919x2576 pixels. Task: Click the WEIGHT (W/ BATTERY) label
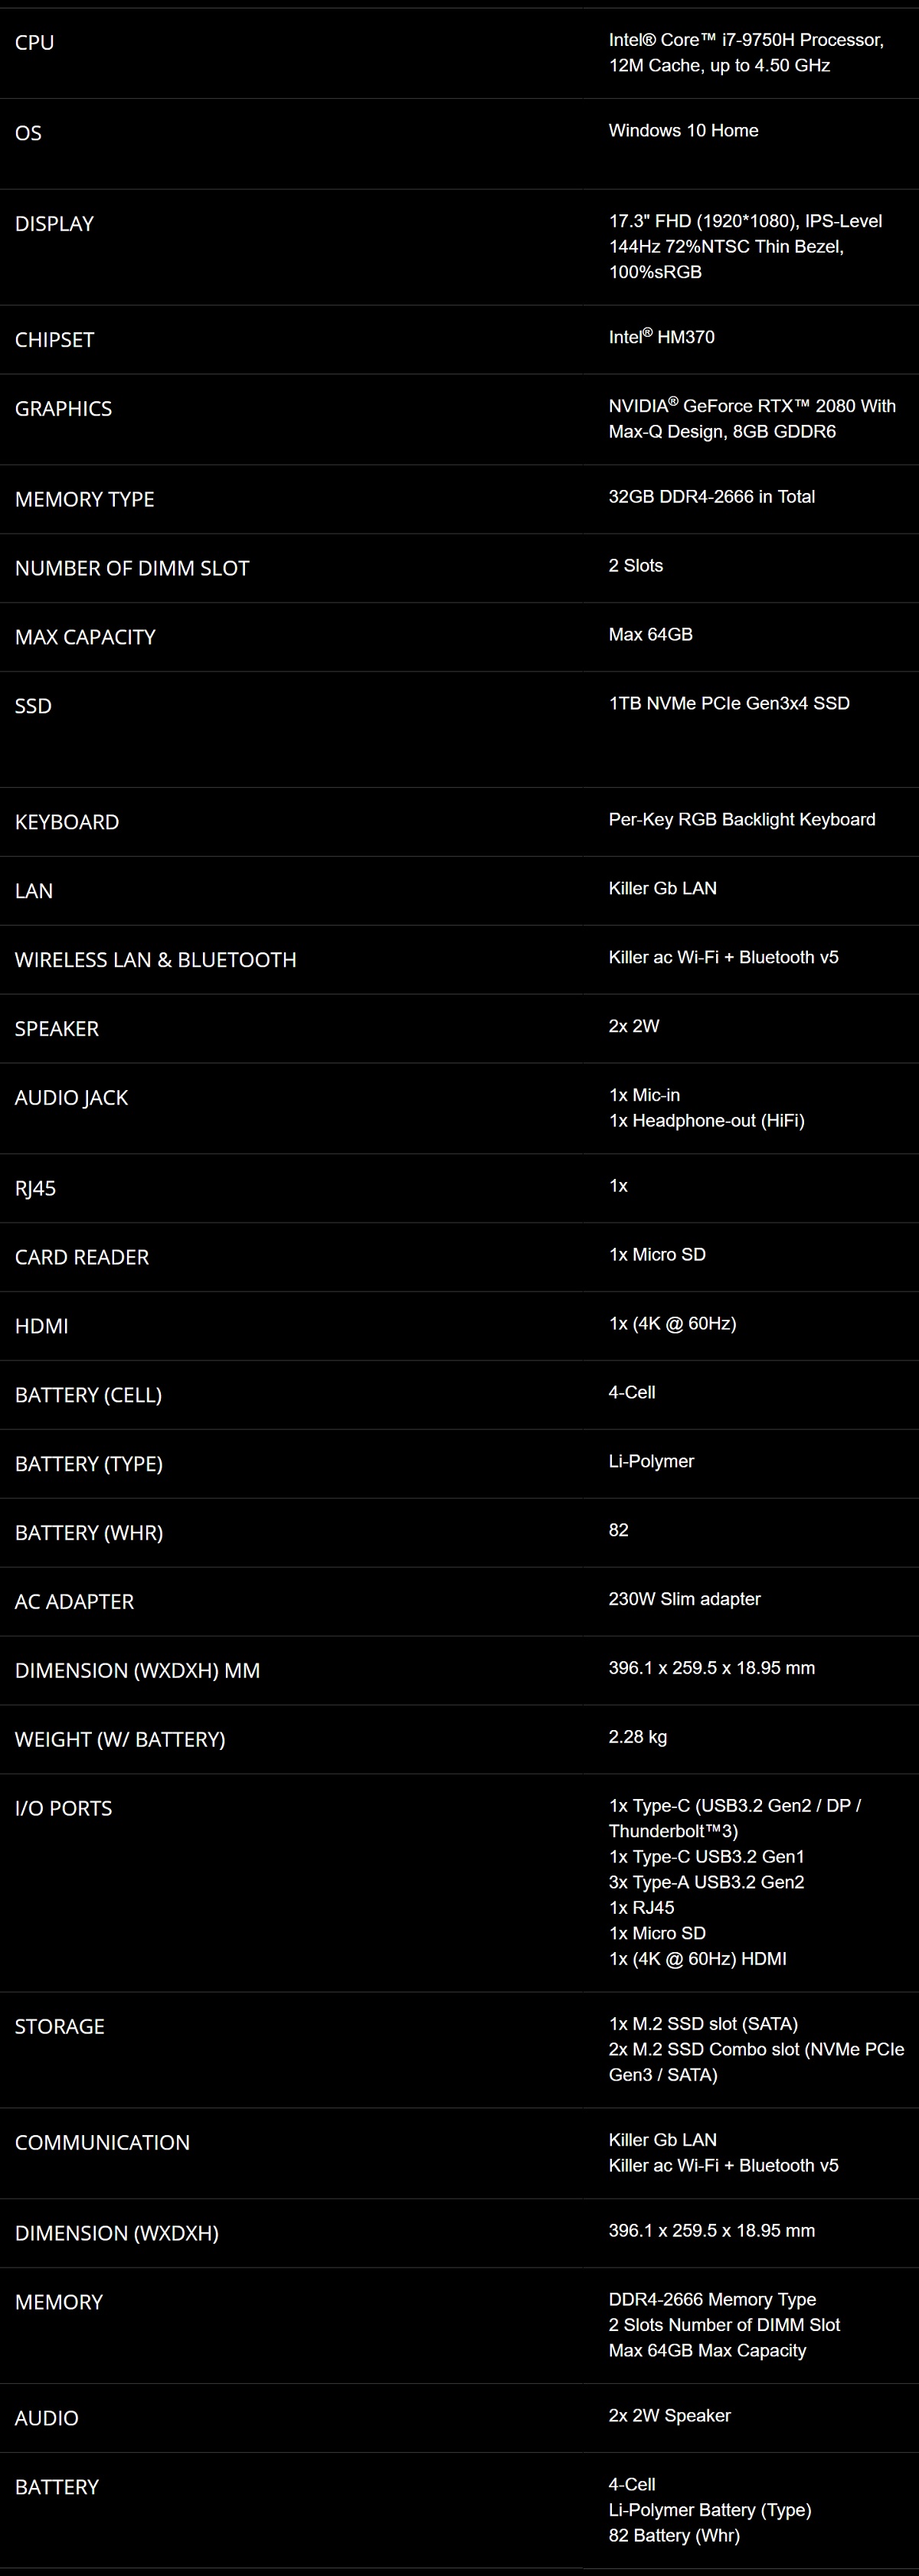click(x=120, y=1739)
